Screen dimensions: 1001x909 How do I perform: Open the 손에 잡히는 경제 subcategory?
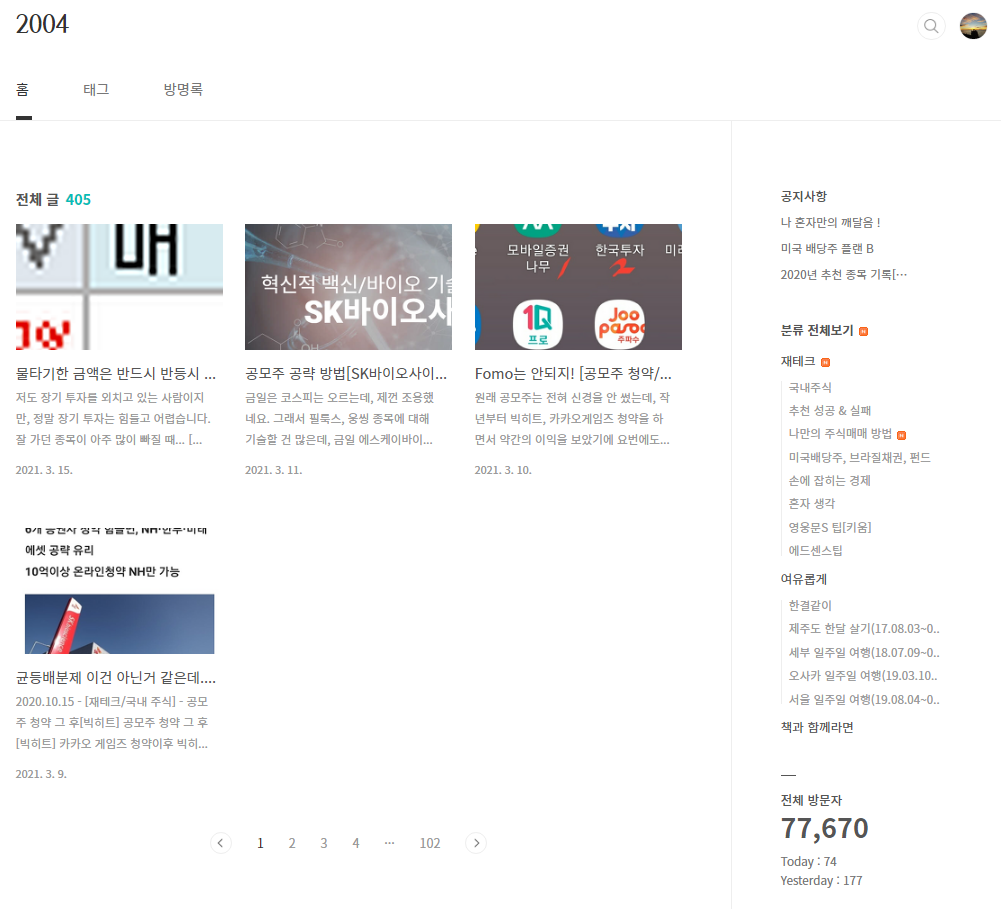click(829, 481)
